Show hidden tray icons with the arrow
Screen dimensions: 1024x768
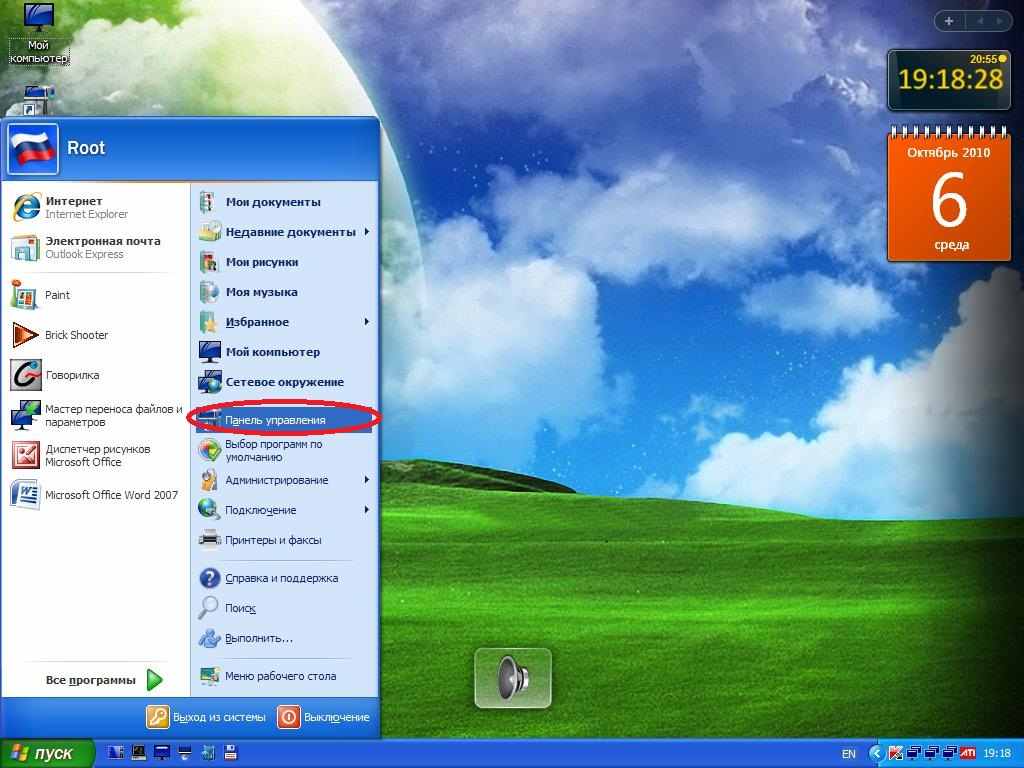pyautogui.click(x=876, y=754)
